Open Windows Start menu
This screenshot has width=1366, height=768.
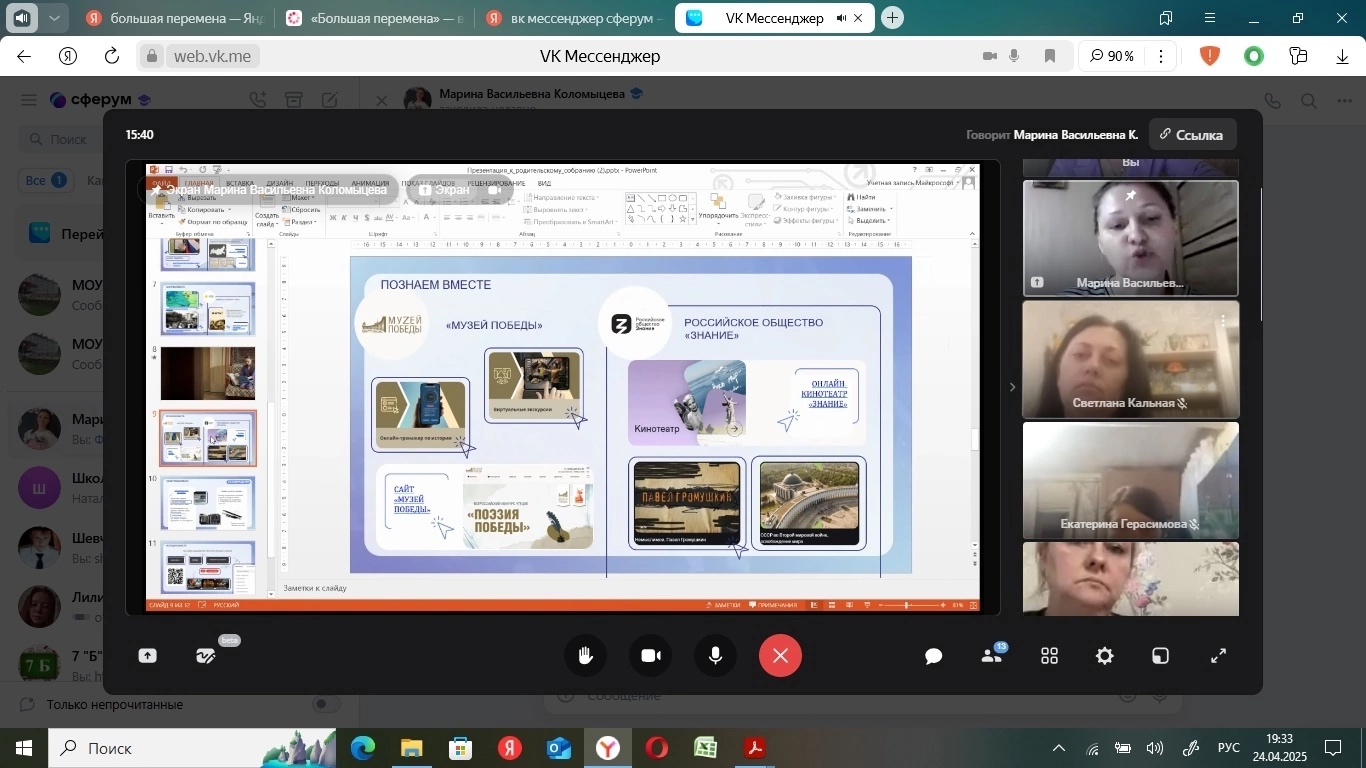[x=23, y=748]
